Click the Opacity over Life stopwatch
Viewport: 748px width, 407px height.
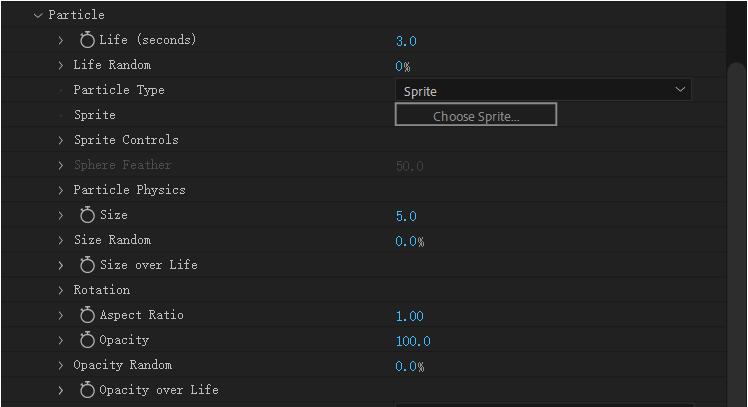87,390
